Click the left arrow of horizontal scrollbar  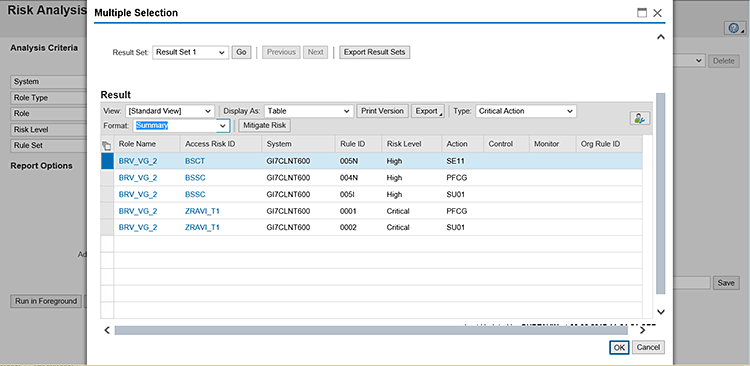click(107, 330)
